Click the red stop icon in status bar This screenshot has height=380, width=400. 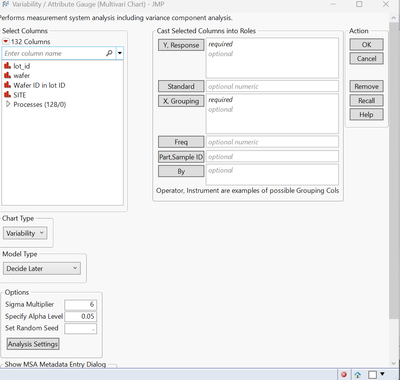point(344,375)
